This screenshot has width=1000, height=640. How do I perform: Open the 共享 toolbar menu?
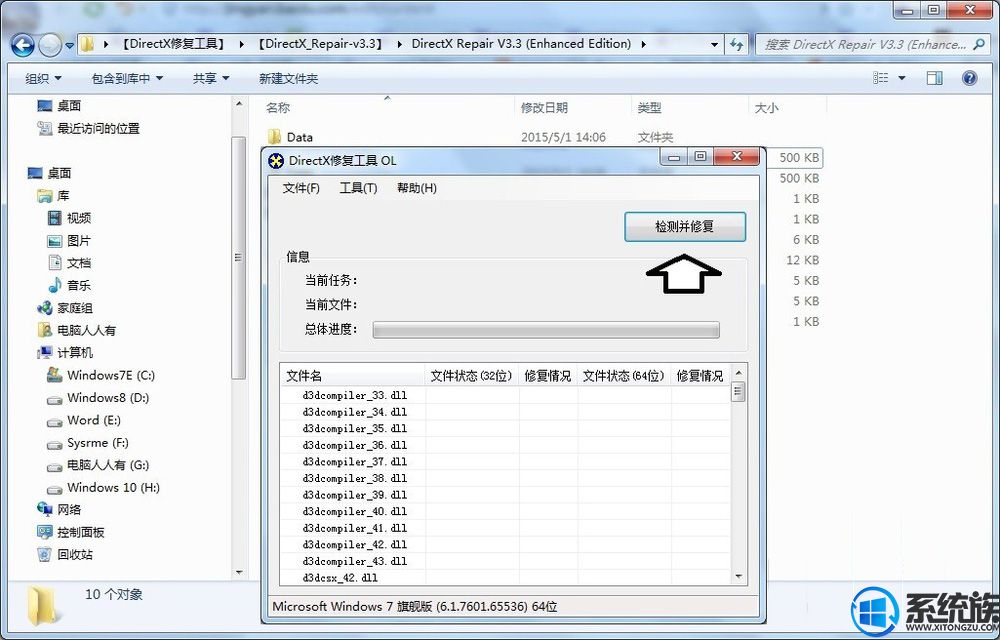211,78
